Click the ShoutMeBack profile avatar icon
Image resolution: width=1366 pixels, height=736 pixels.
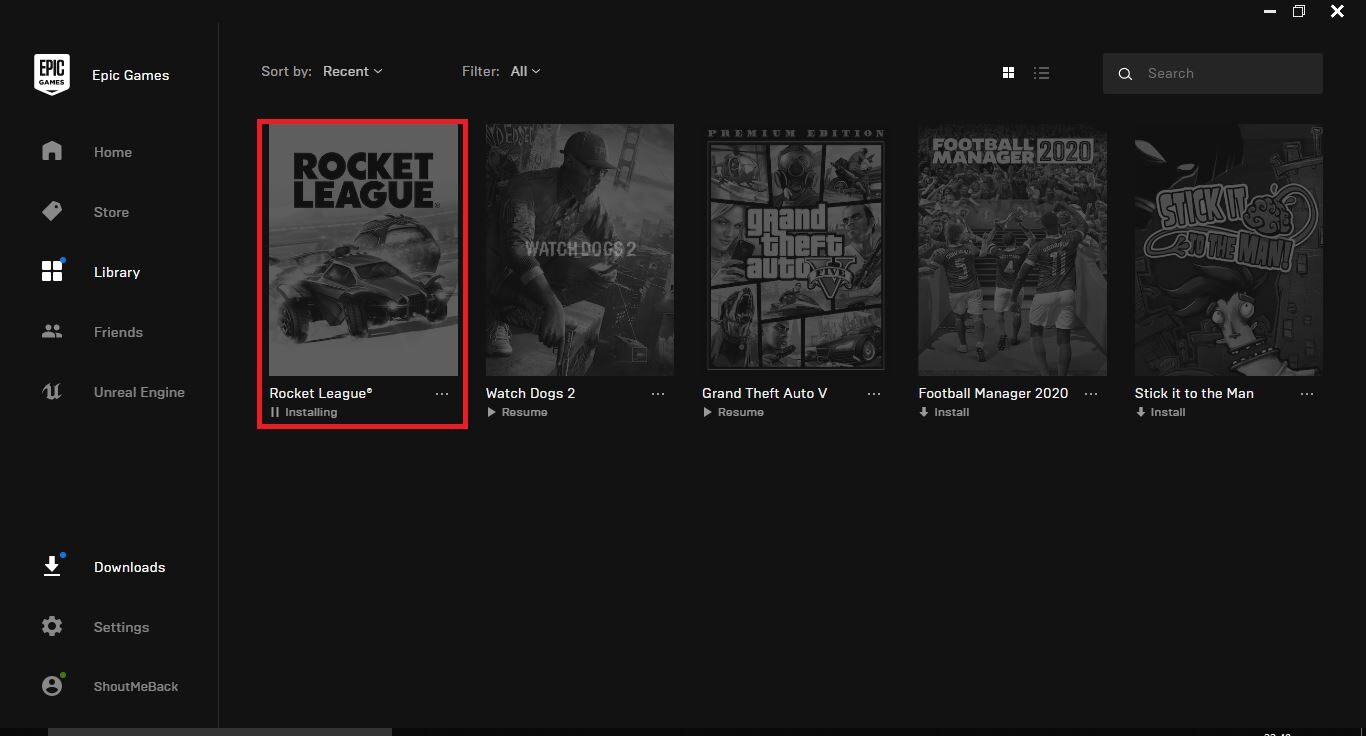[52, 686]
